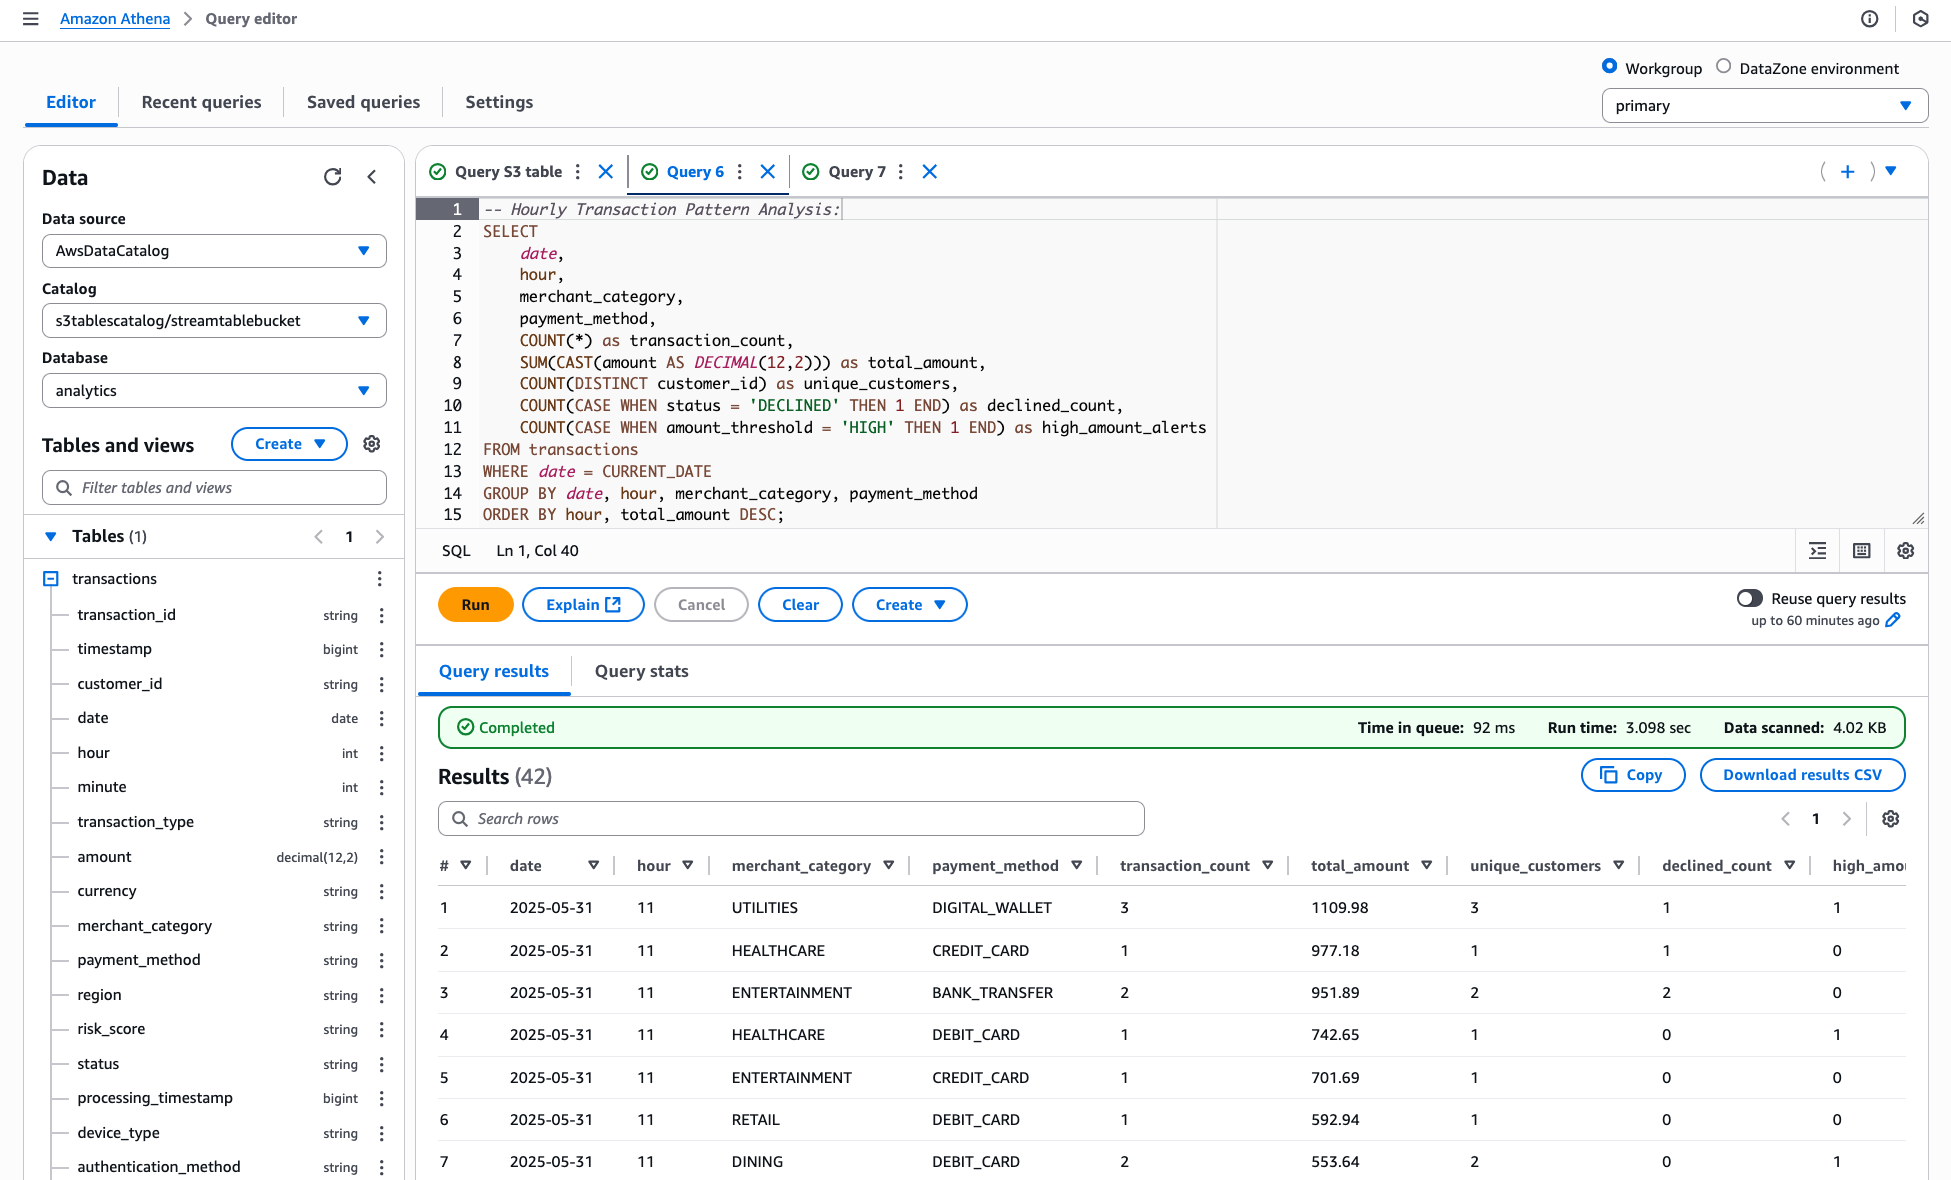Click the info icon in the top bar
This screenshot has width=1951, height=1180.
tap(1870, 18)
